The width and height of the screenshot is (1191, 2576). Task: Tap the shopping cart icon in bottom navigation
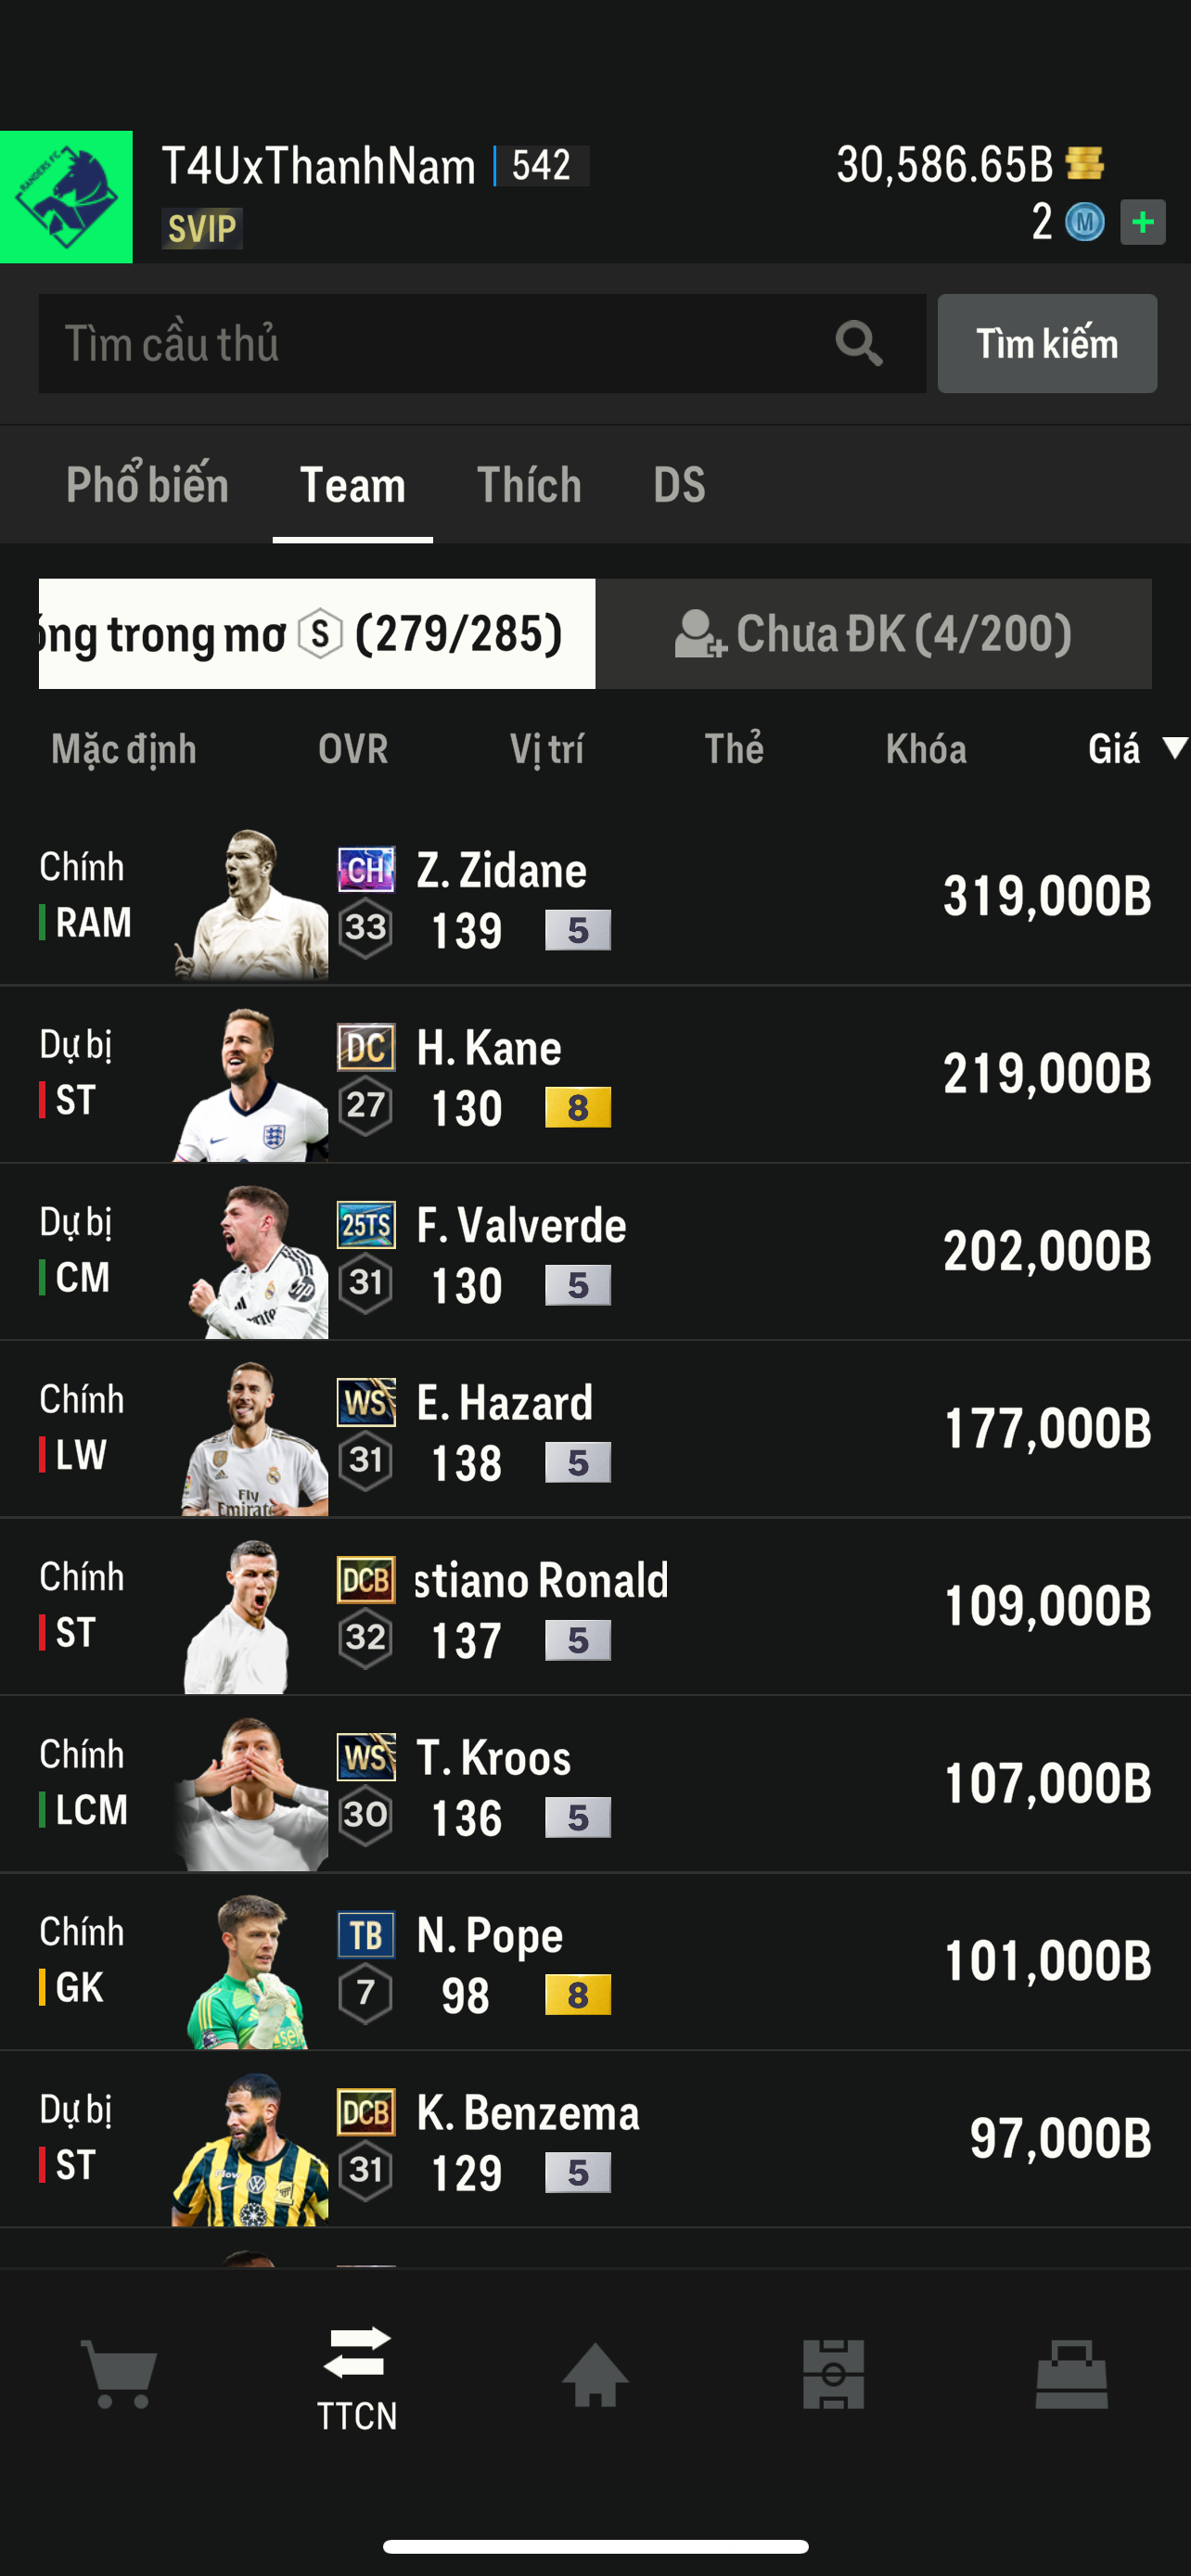pyautogui.click(x=120, y=2373)
